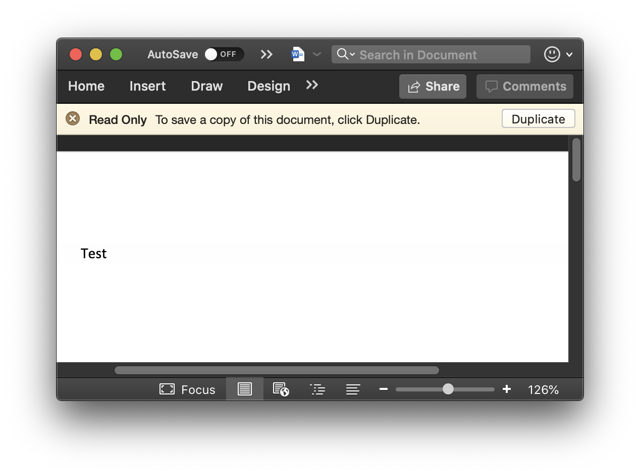Switch to Outline view

coord(317,389)
